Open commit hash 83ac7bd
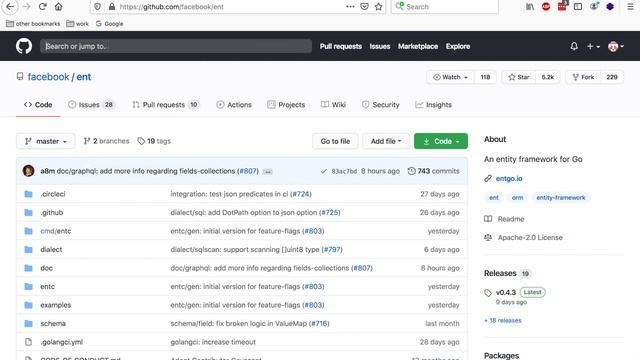 [x=344, y=171]
